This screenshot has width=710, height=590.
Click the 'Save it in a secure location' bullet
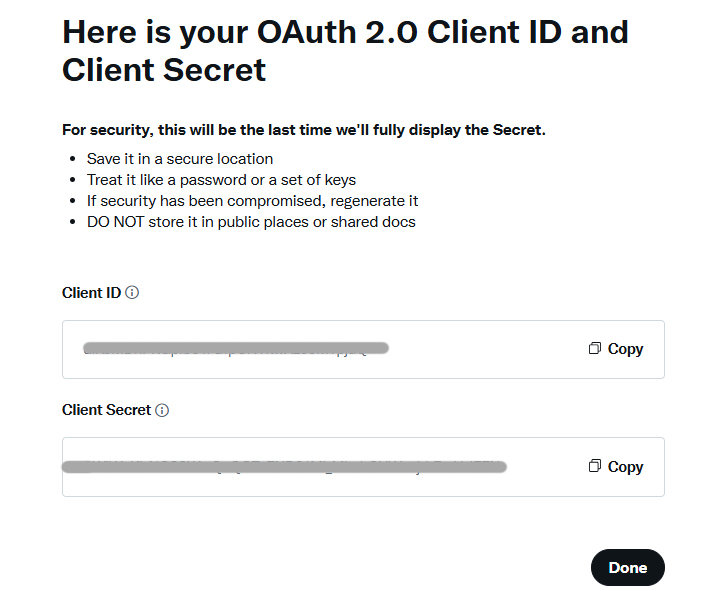(x=180, y=159)
